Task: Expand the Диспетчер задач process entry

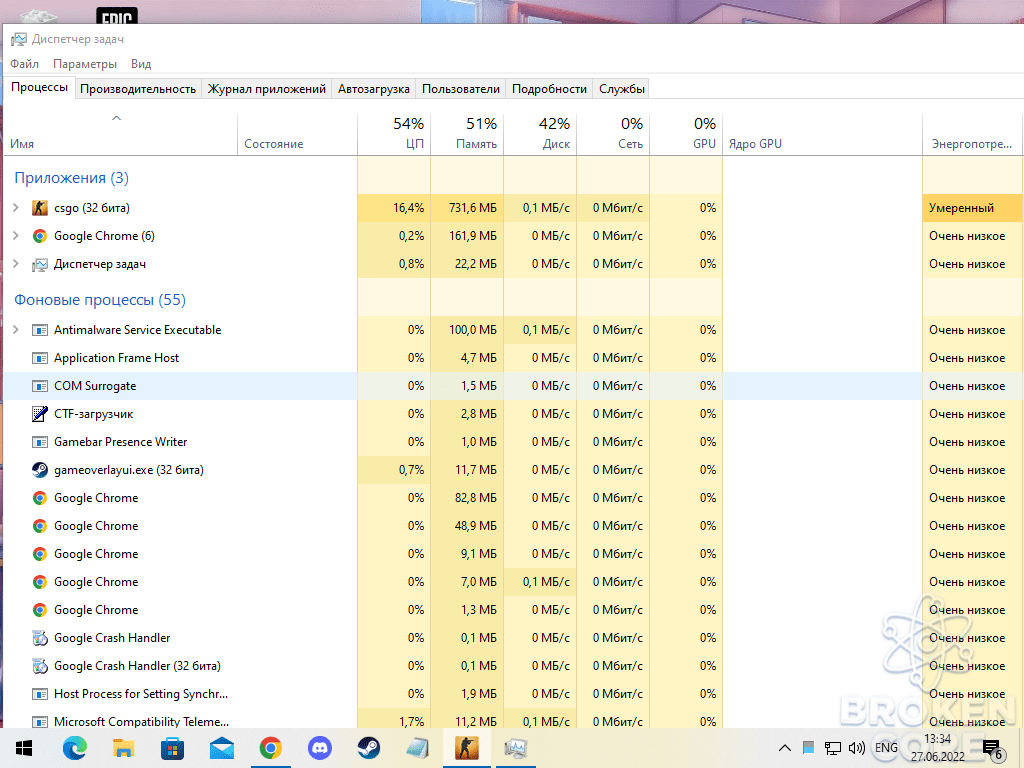Action: pos(16,264)
